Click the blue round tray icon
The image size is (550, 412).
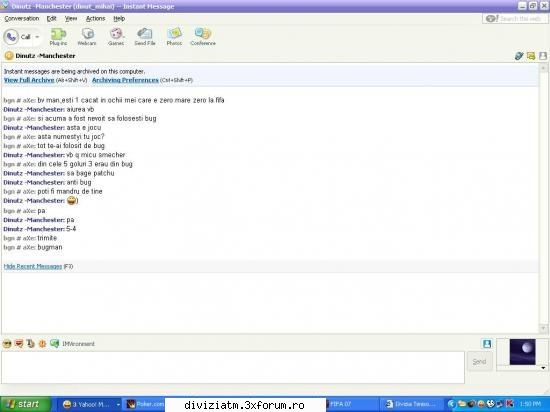coord(452,404)
